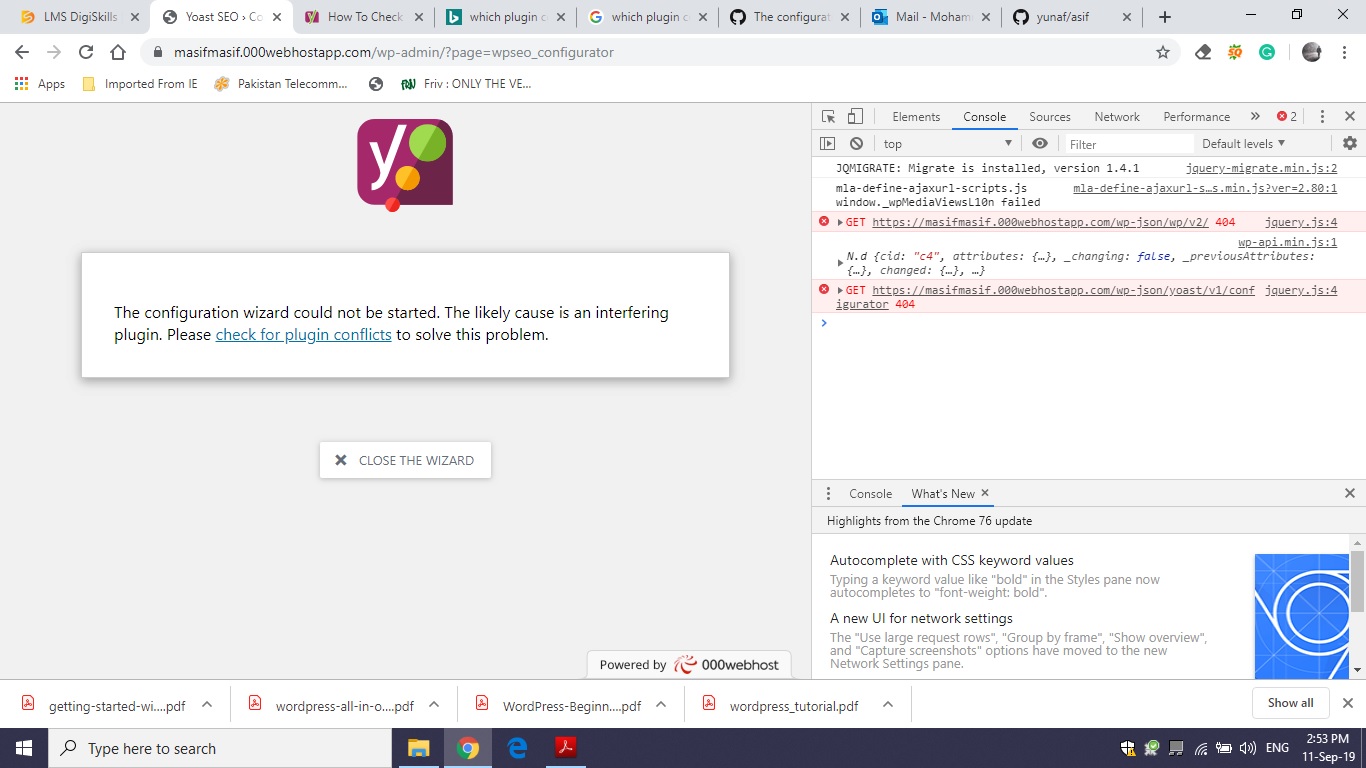Open the Imported From IE bookmark folder
Image resolution: width=1366 pixels, height=768 pixels.
tap(139, 84)
